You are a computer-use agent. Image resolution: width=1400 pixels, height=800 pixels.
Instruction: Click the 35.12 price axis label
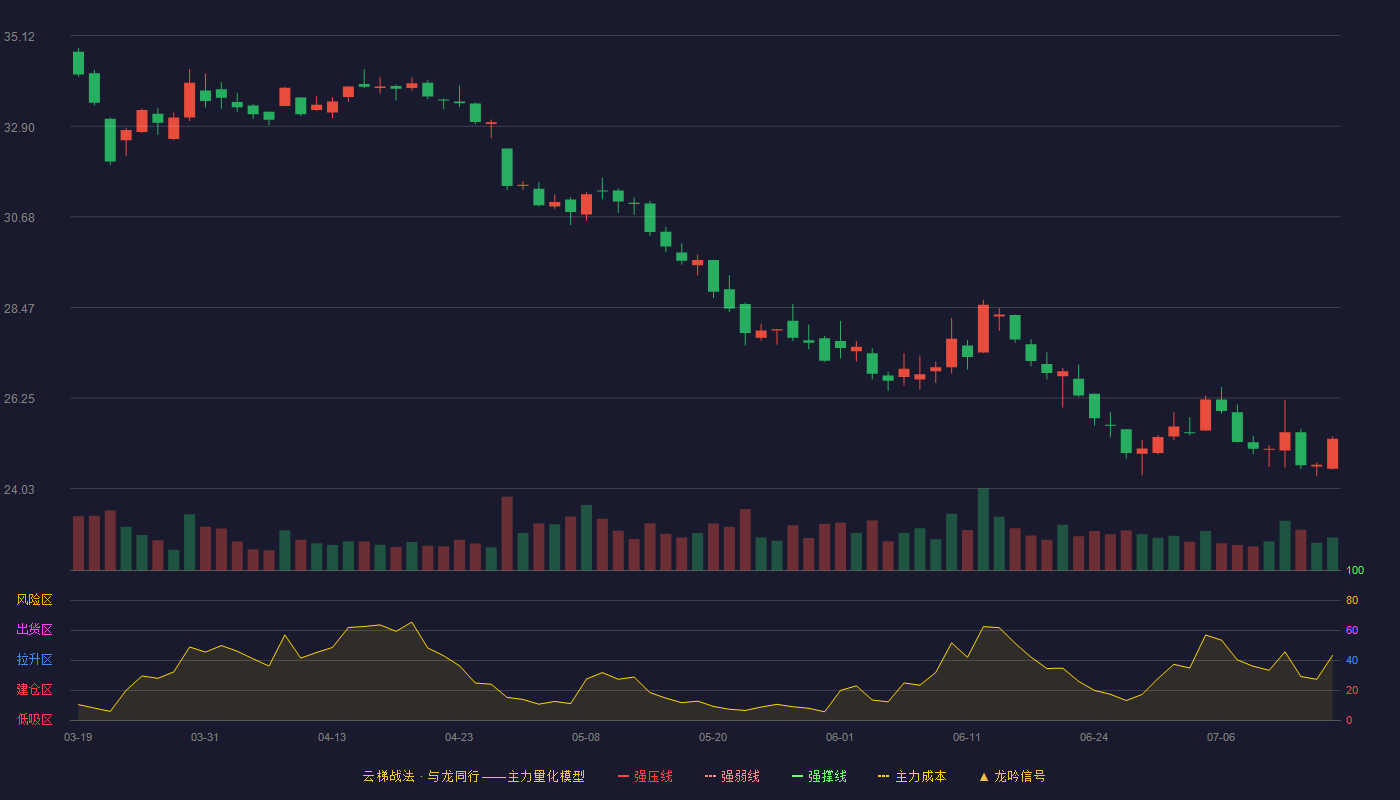pyautogui.click(x=19, y=37)
